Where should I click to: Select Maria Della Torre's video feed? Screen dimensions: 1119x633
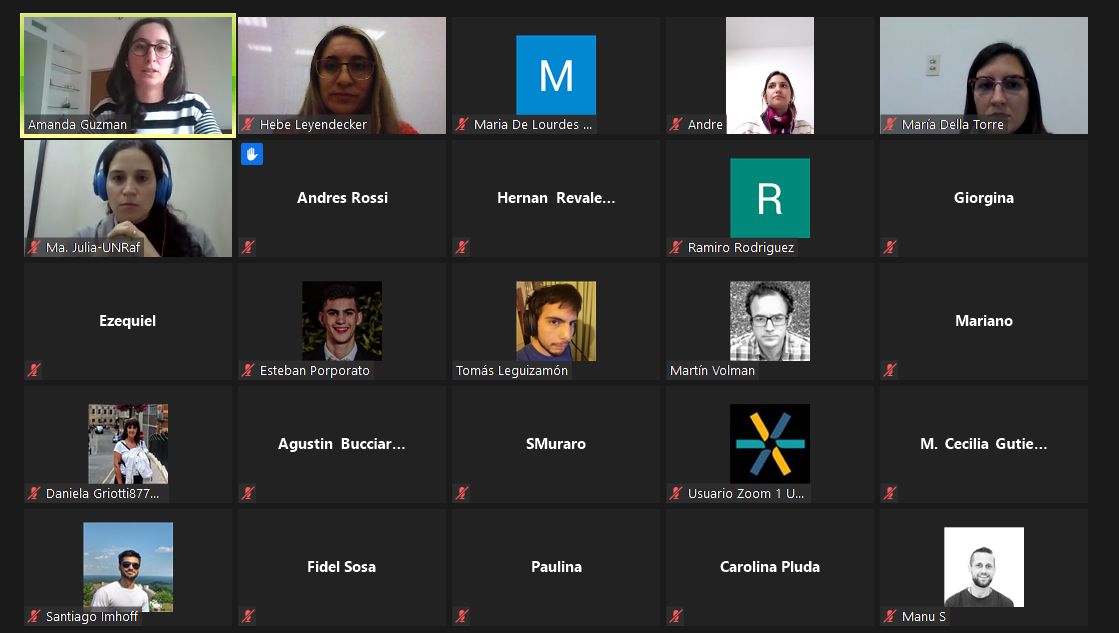pyautogui.click(x=984, y=75)
